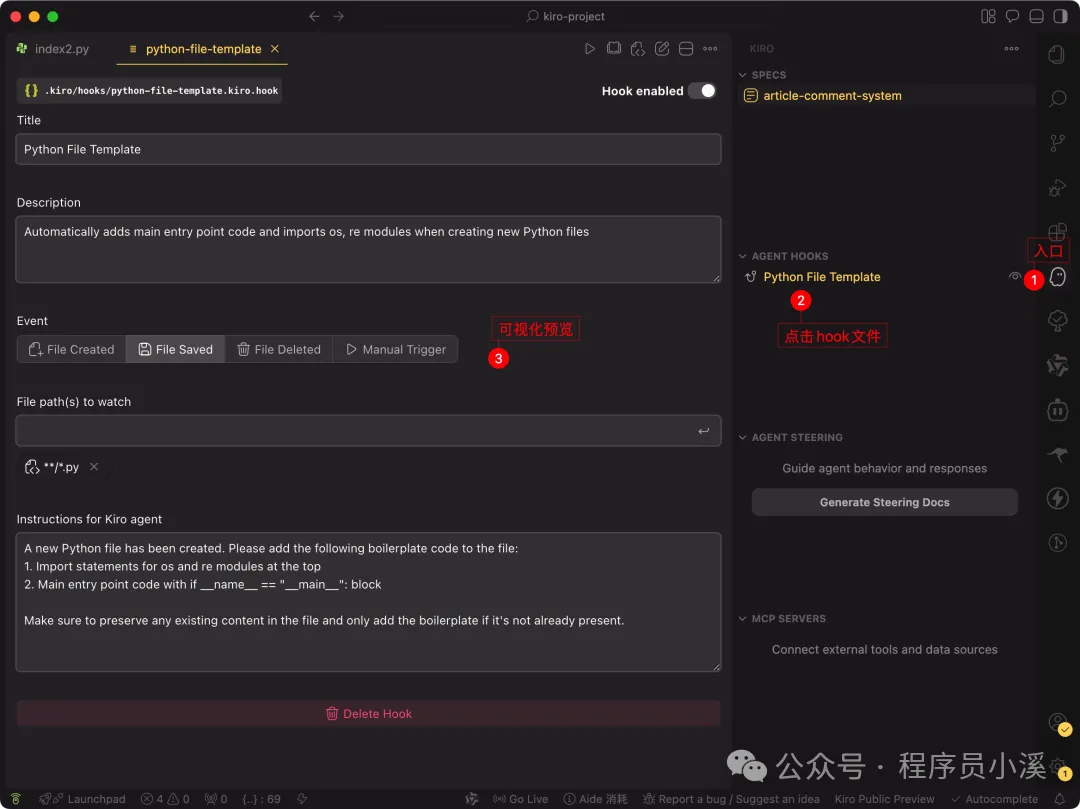Go back with left arrow in title bar
The height and width of the screenshot is (809, 1080).
click(314, 16)
